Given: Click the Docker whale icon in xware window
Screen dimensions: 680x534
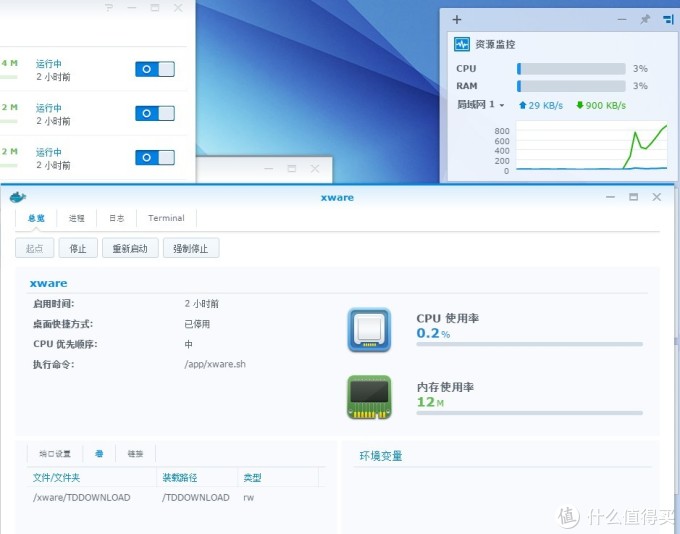Looking at the screenshot, I should coord(18,197).
